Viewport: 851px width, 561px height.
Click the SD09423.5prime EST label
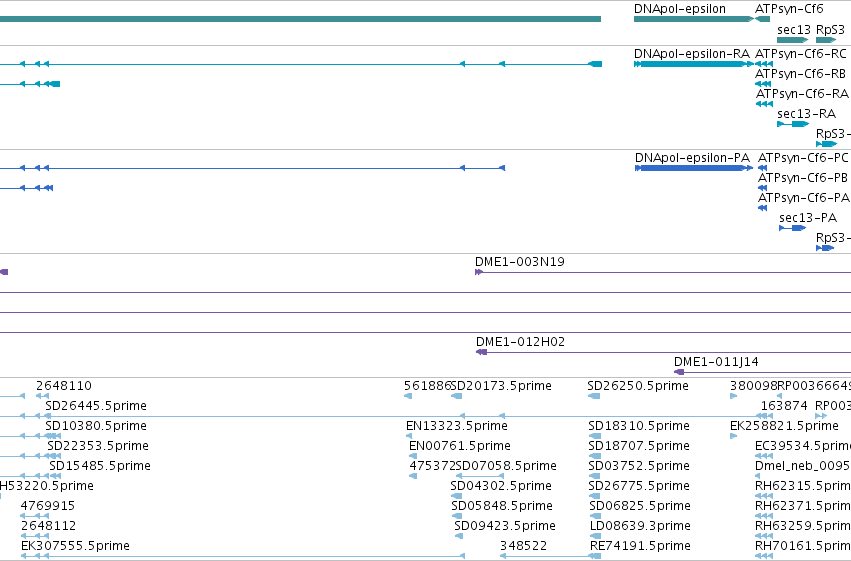(505, 526)
